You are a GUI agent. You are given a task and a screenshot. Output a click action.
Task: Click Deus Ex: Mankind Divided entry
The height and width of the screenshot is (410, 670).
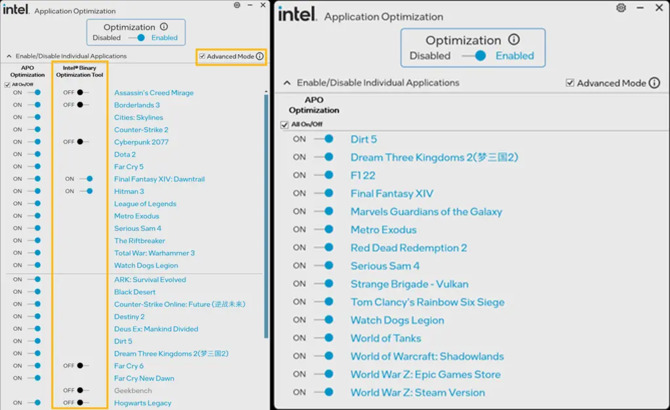[156, 329]
